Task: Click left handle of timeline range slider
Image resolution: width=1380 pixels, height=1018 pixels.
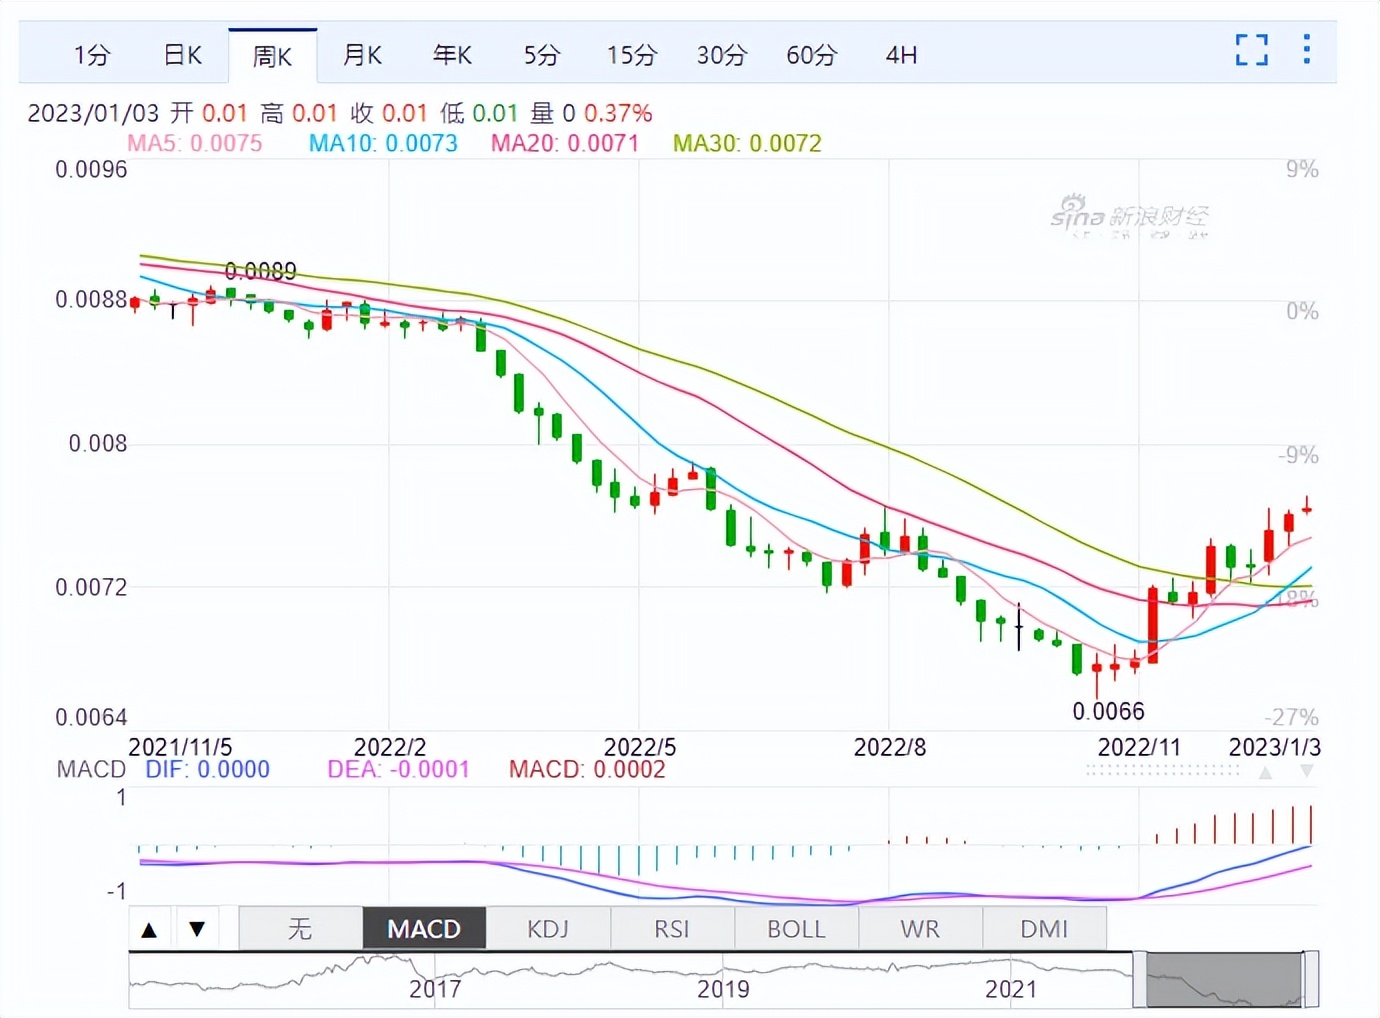Action: [1139, 980]
